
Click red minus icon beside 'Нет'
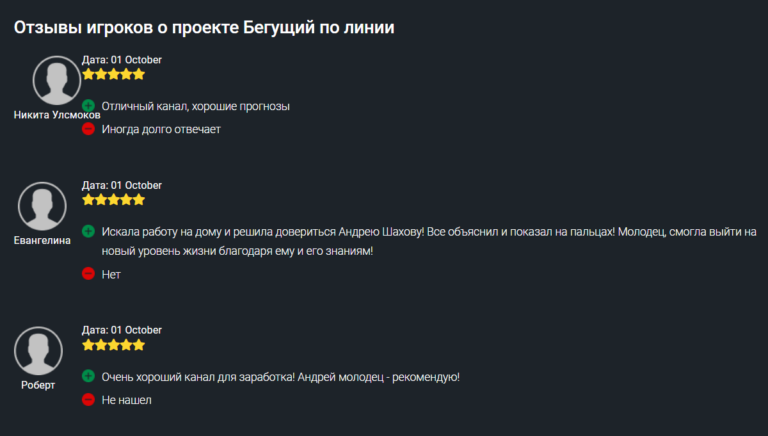click(88, 274)
